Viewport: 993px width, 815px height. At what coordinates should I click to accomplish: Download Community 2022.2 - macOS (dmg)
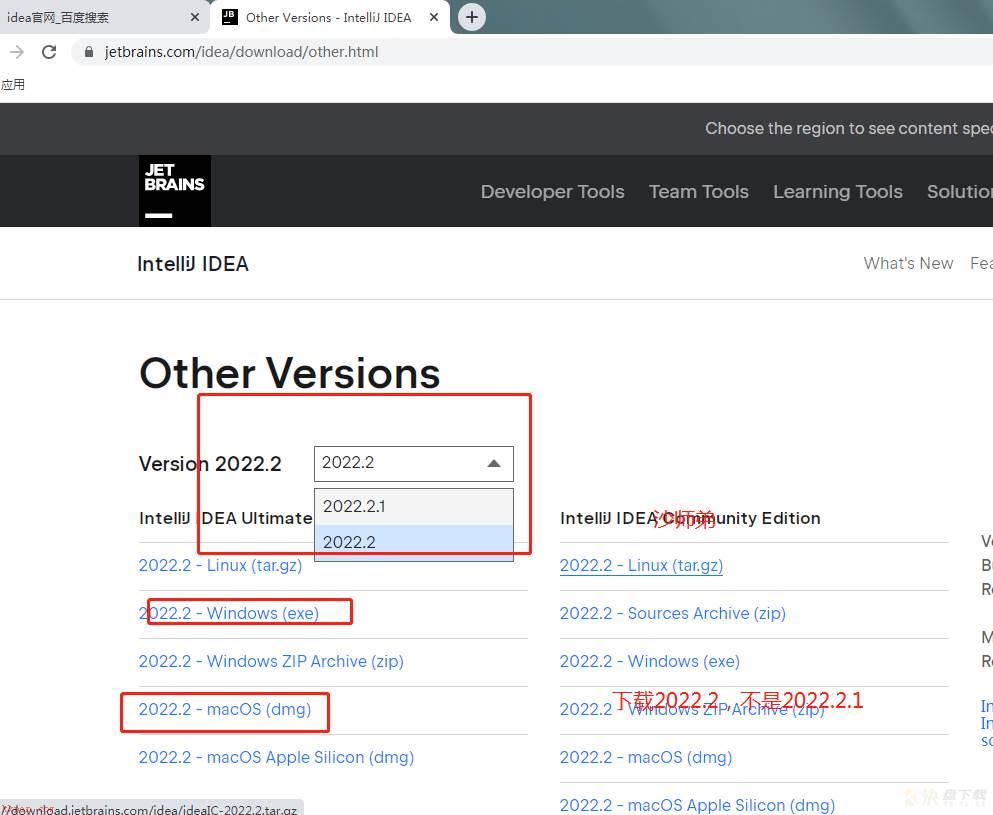click(x=646, y=757)
